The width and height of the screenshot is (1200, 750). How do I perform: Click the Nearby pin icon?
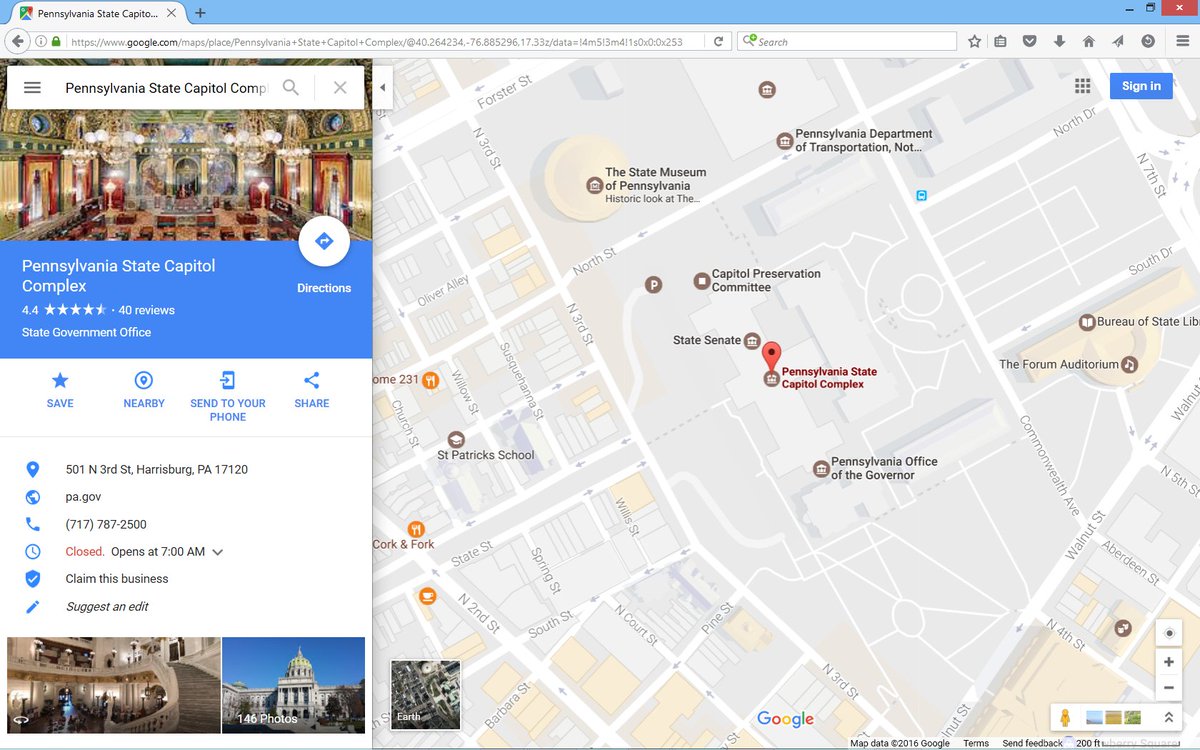pos(144,380)
